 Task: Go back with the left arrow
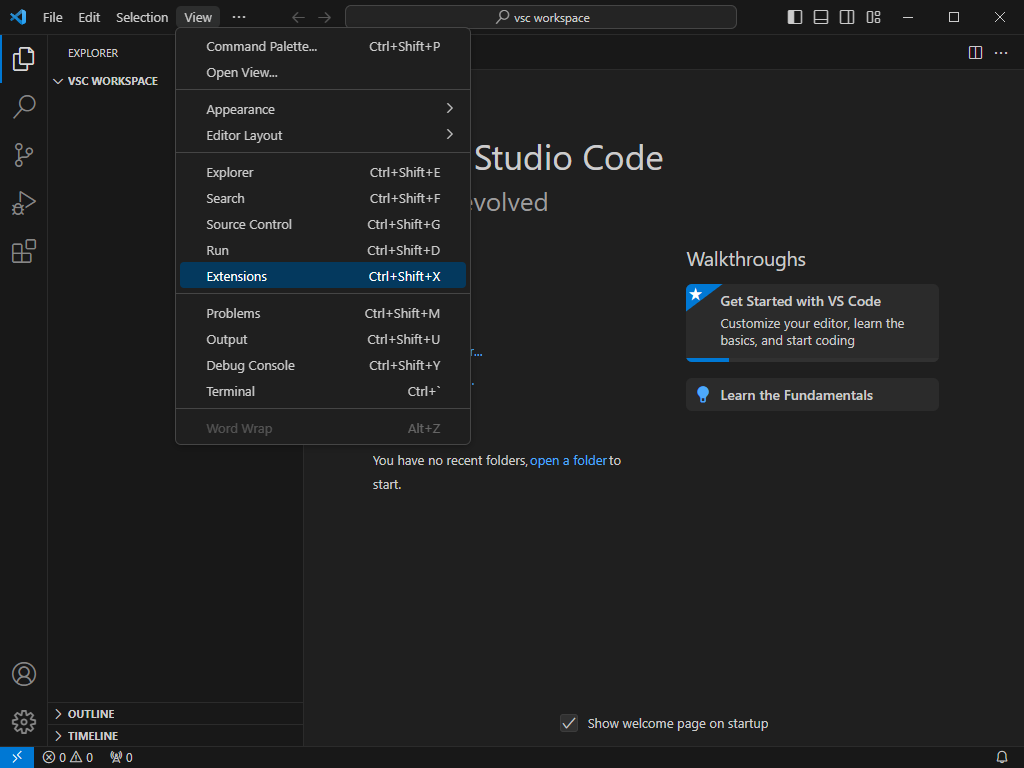(298, 18)
